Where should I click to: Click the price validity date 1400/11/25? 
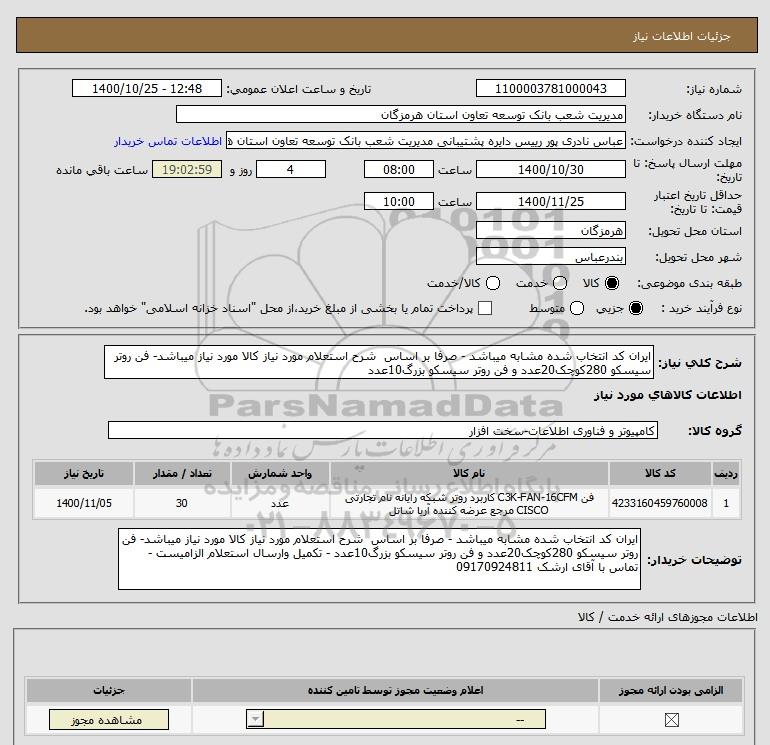coord(550,201)
